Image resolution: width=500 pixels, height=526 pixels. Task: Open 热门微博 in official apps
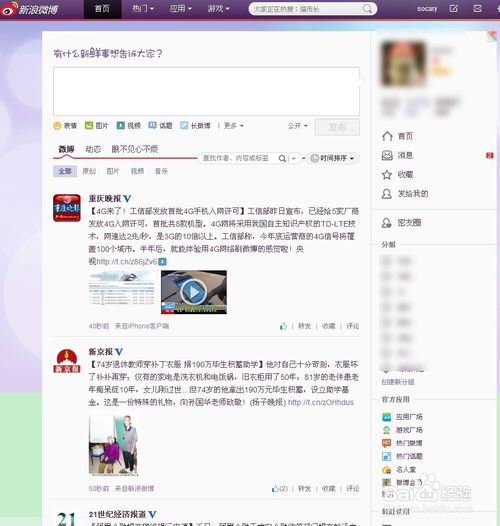tap(402, 443)
